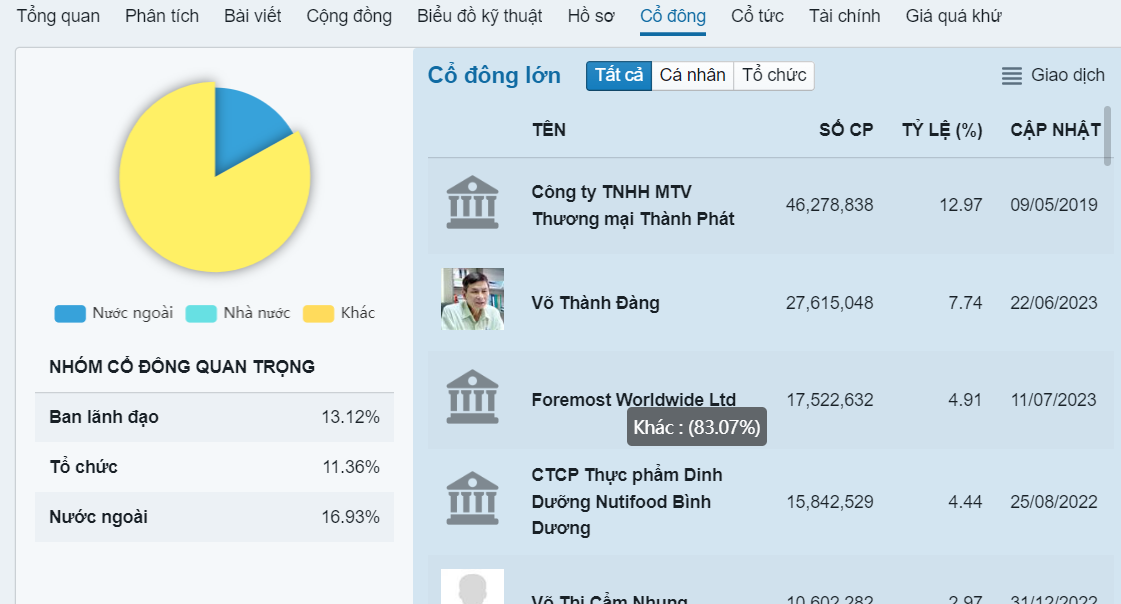The height and width of the screenshot is (604, 1121).
Task: Filter shareholders by Cá nhân
Action: 692,76
